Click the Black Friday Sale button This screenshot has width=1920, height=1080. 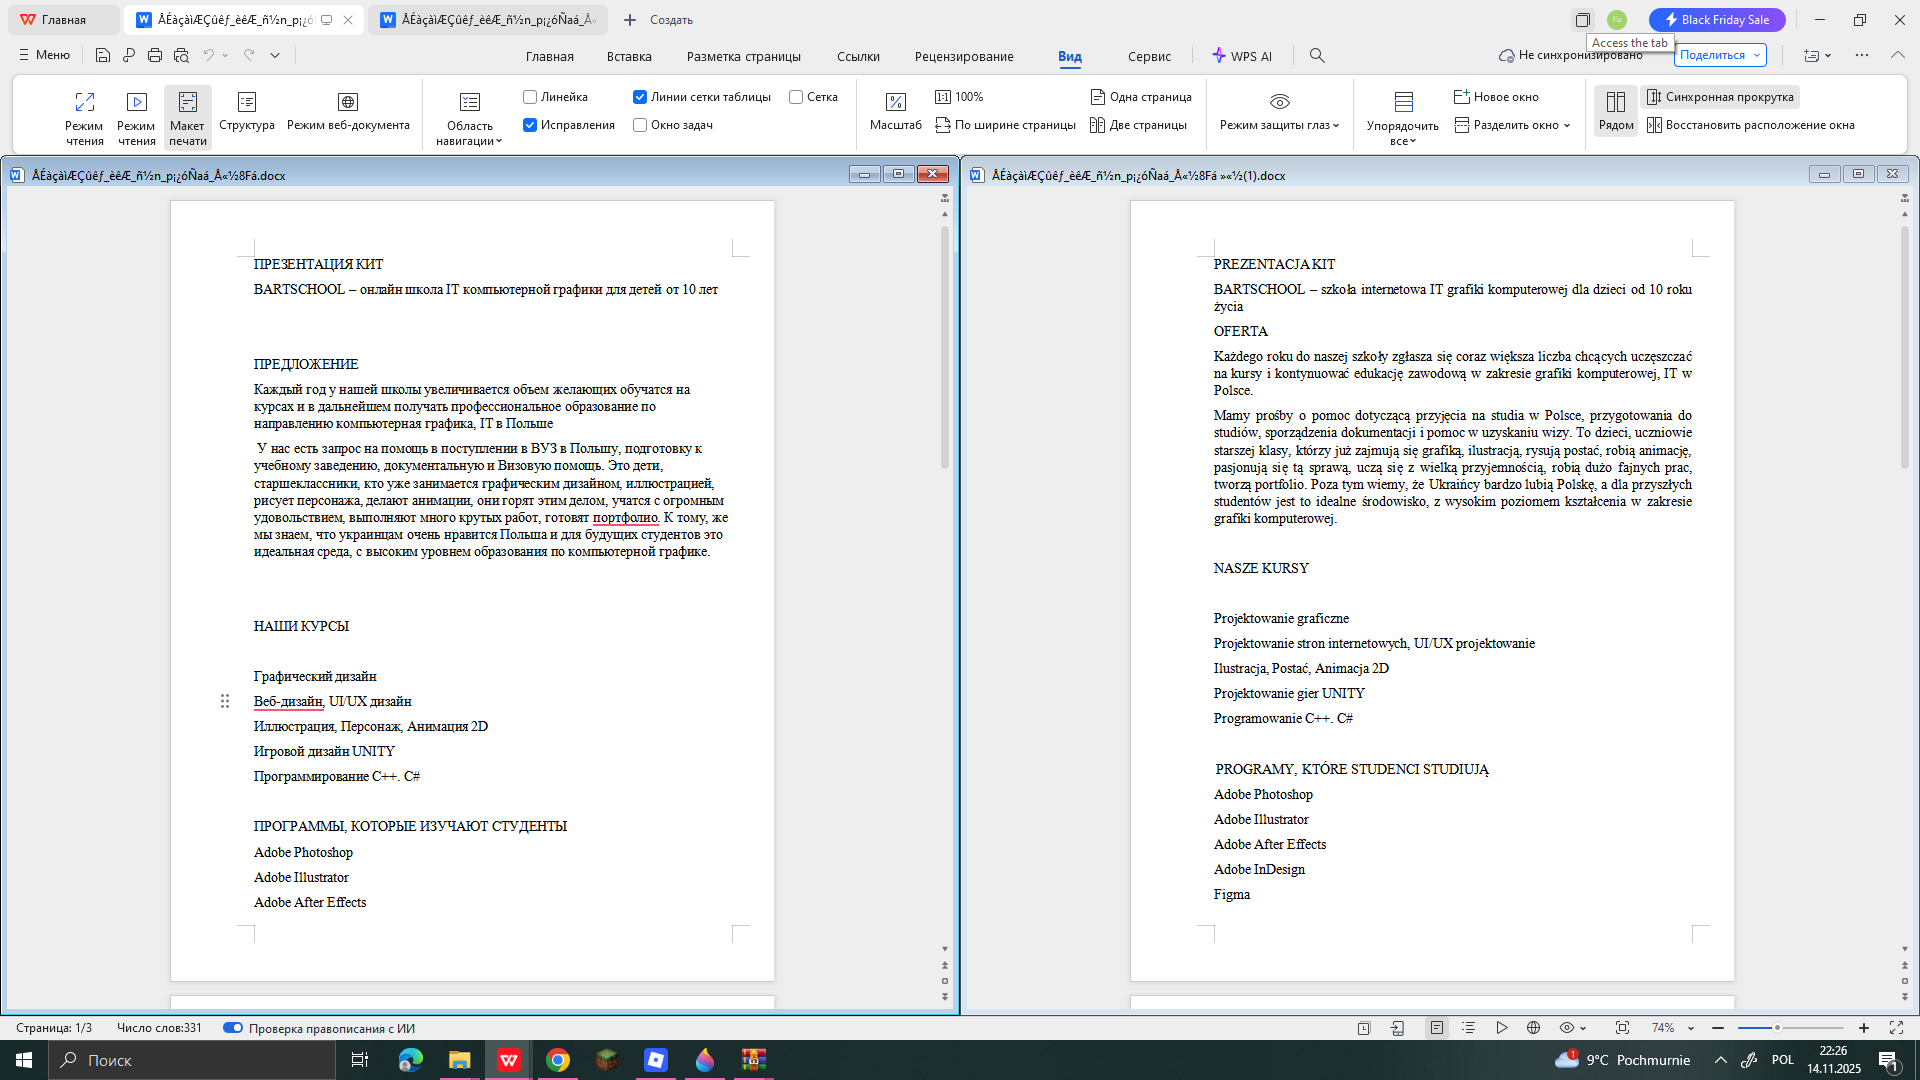[1717, 20]
